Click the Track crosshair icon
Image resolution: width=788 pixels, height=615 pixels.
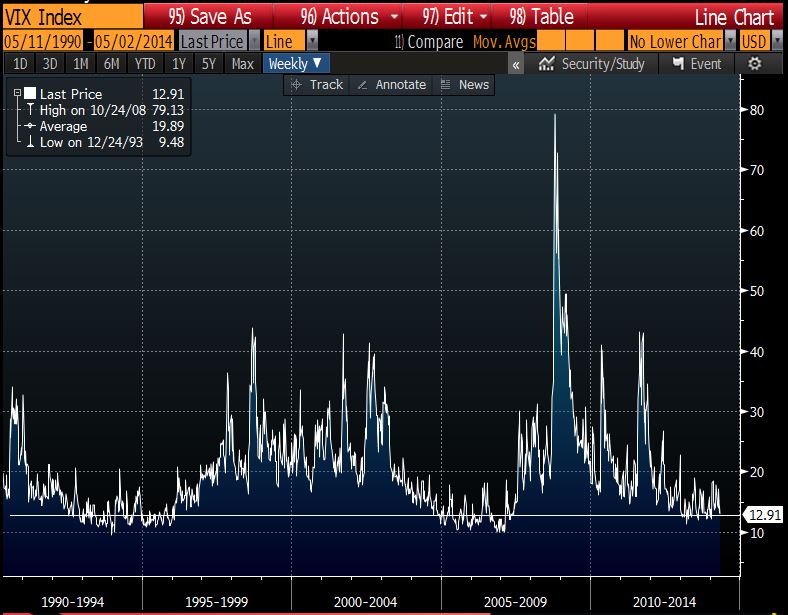coord(296,85)
